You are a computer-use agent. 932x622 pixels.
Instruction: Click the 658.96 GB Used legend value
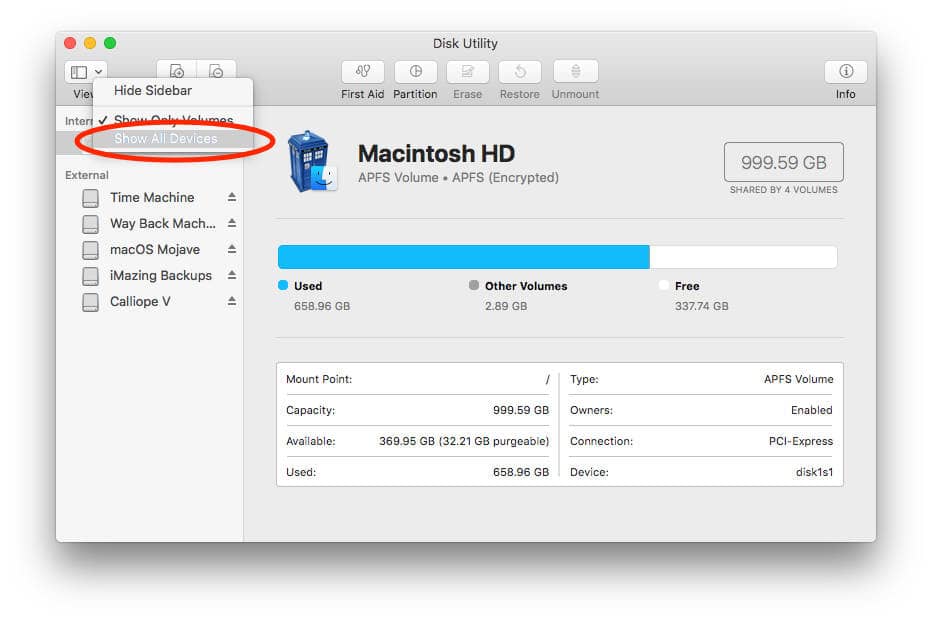click(322, 306)
